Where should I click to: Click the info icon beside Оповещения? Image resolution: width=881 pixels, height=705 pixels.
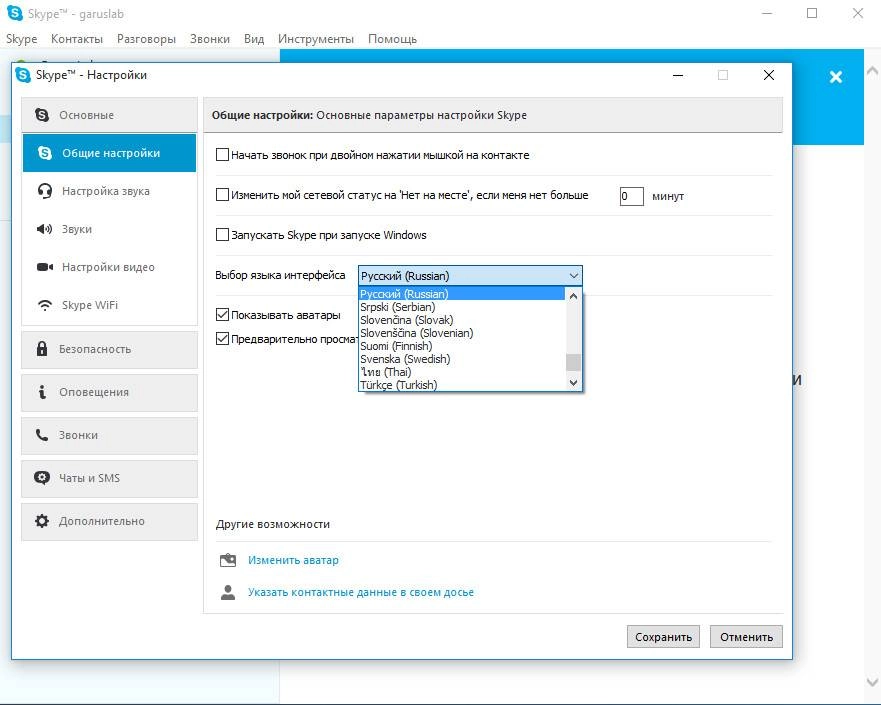coord(42,392)
